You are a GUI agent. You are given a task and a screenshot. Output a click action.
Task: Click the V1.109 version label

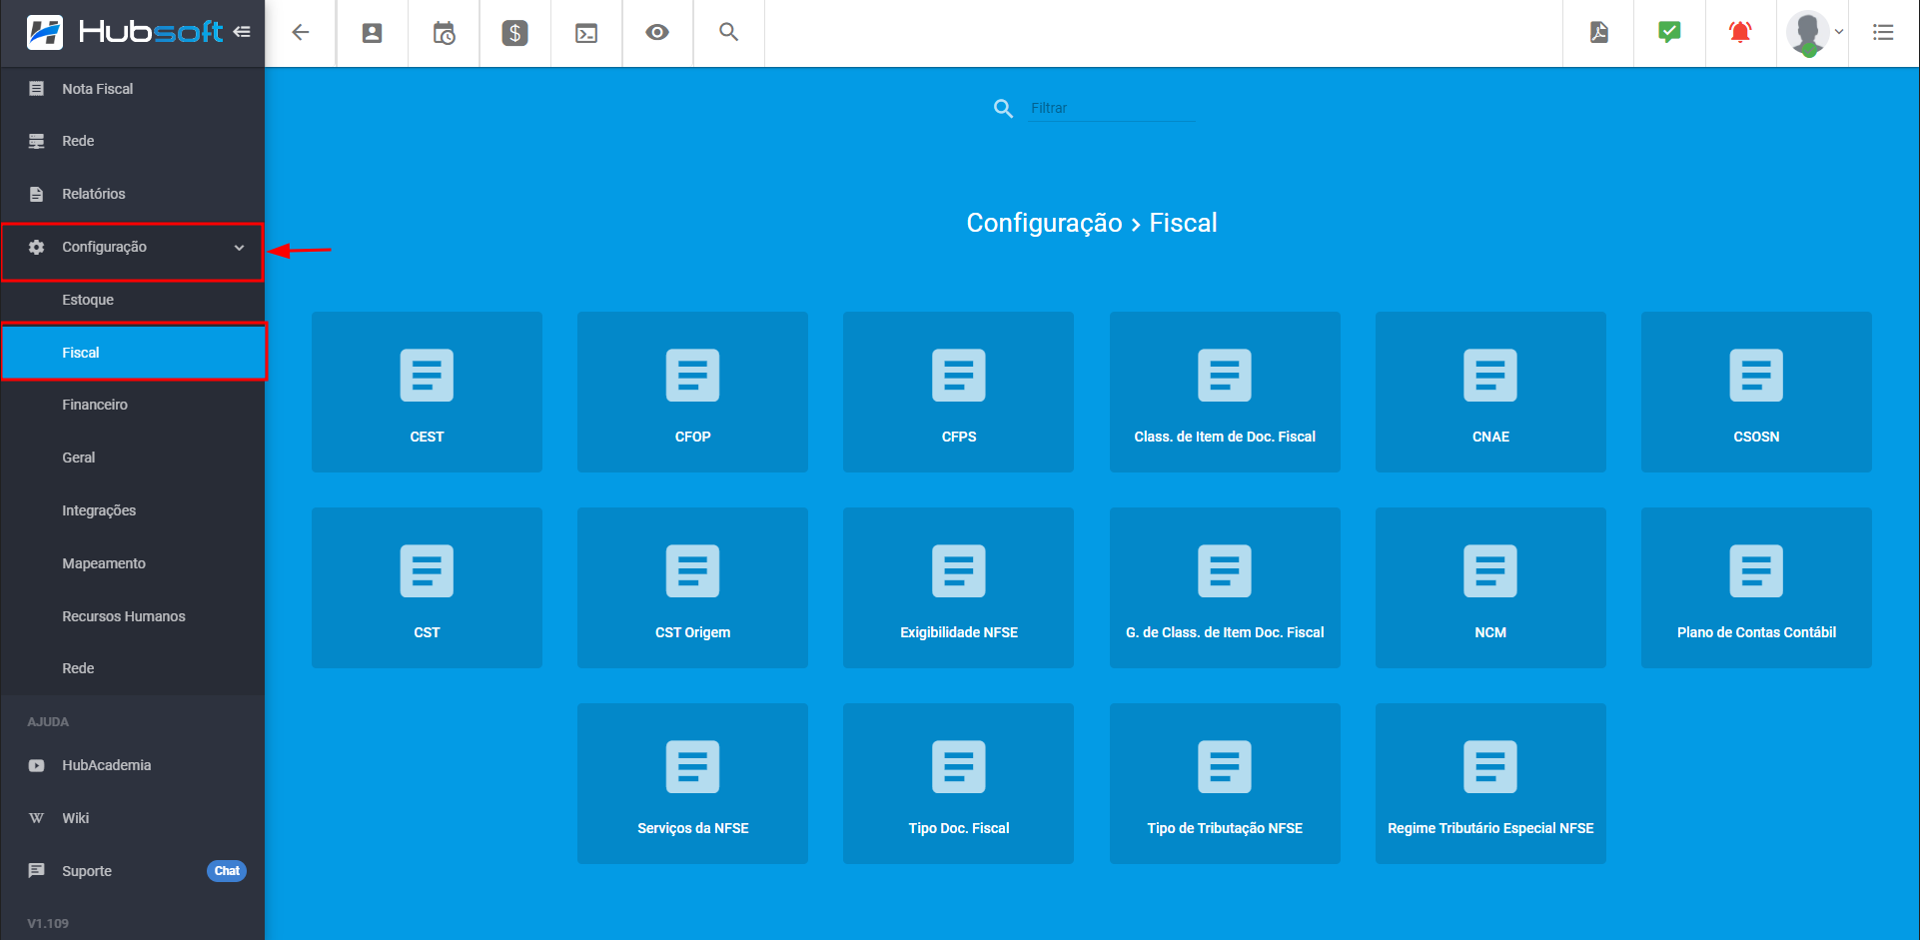click(x=48, y=923)
